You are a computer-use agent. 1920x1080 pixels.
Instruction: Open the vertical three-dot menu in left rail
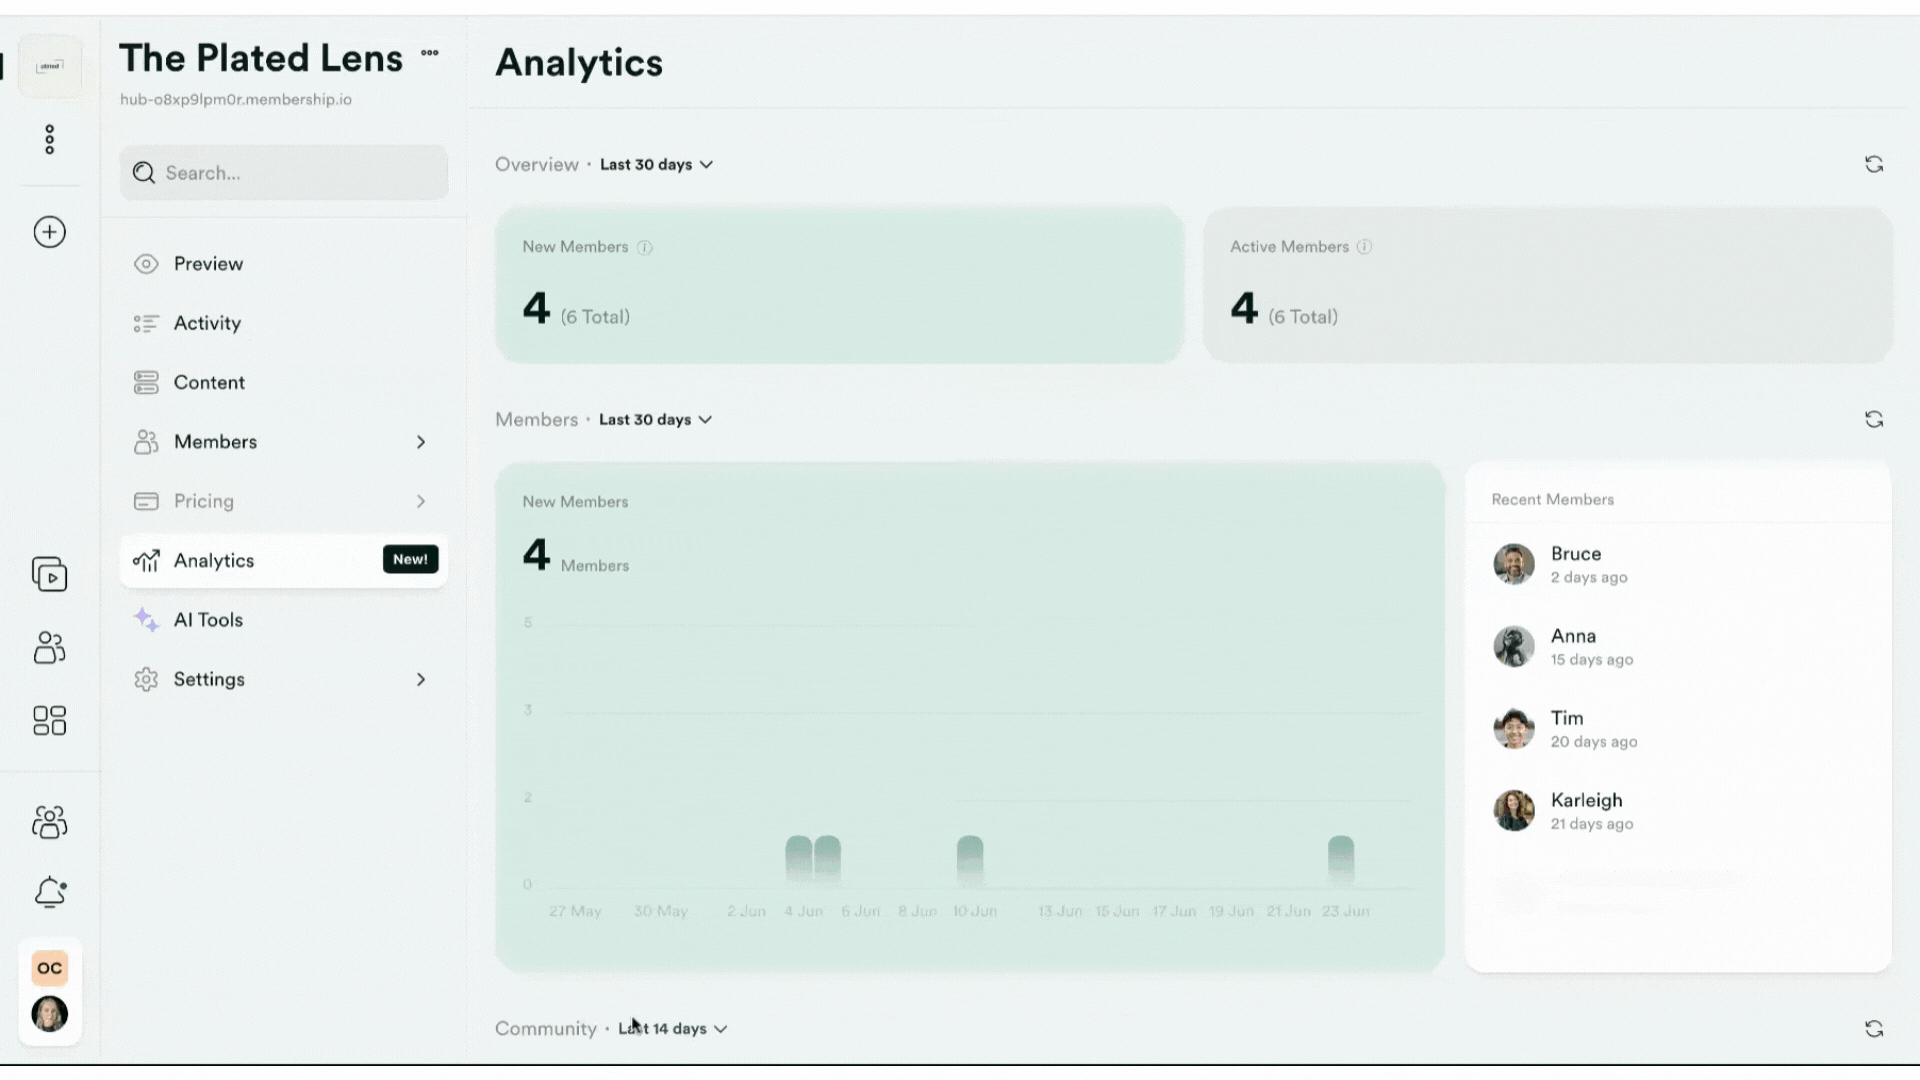(49, 139)
